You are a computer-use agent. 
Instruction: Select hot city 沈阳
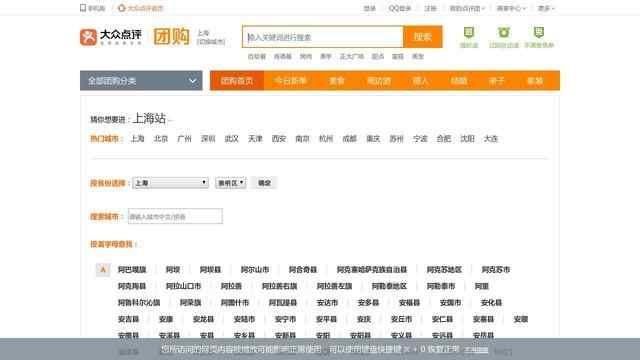click(467, 139)
